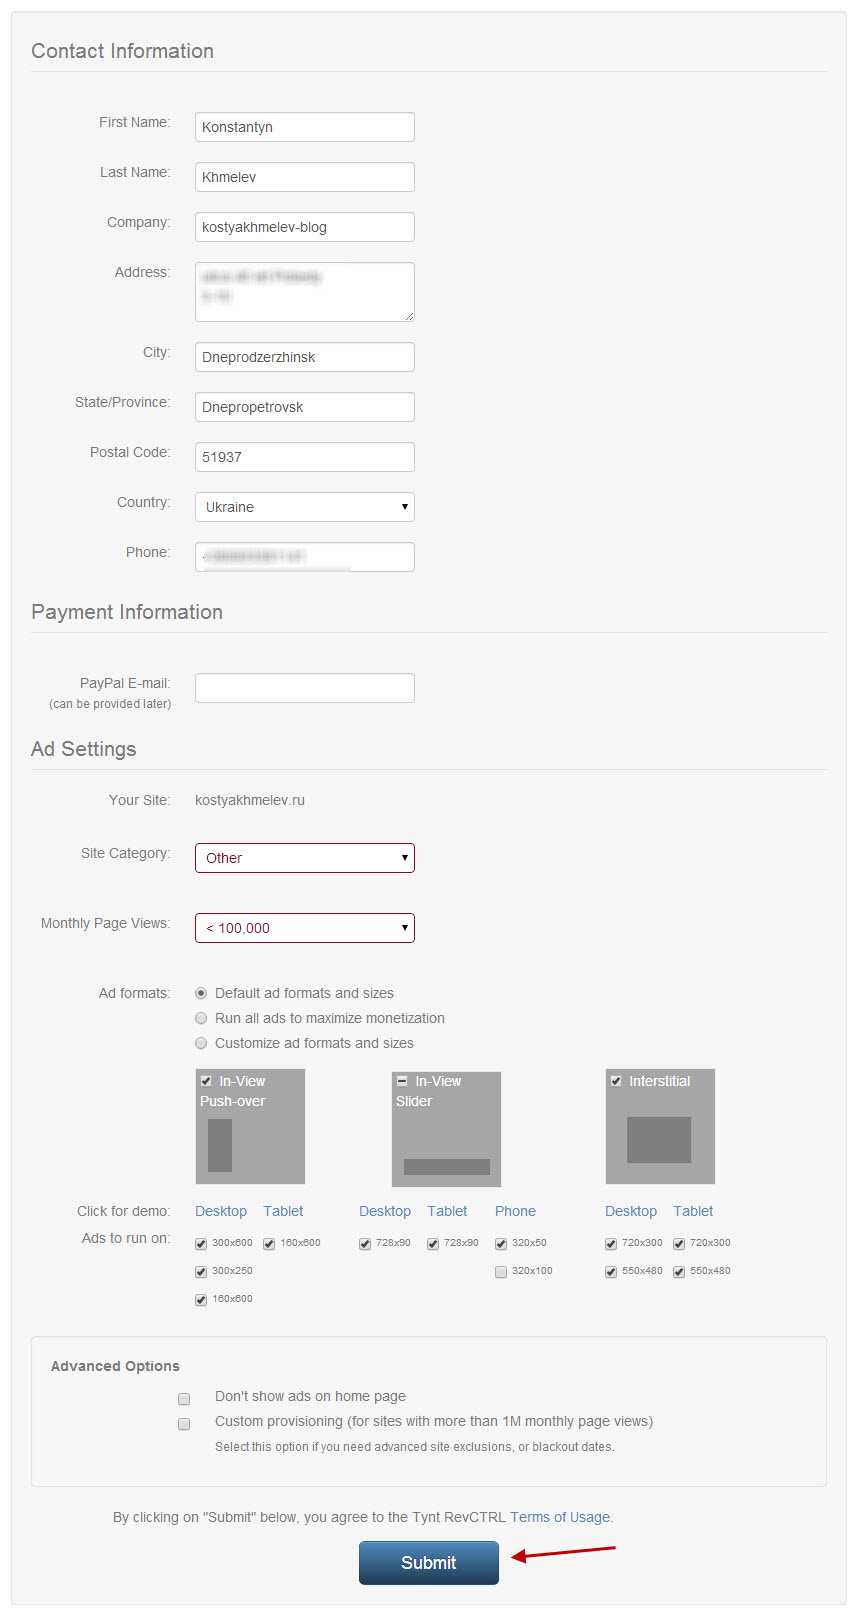Open the Terms of Usage link
This screenshot has height=1611, width=861.
click(560, 1517)
